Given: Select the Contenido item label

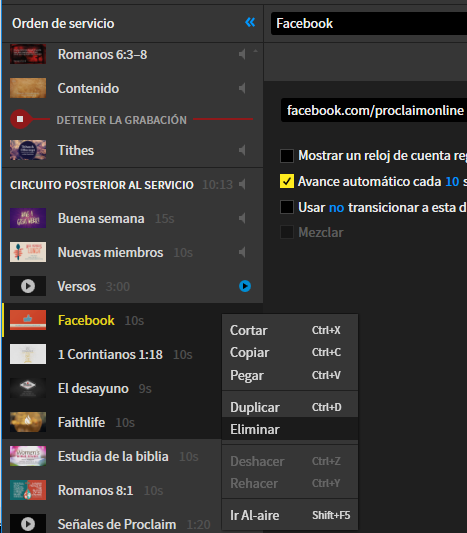Looking at the screenshot, I should (x=88, y=88).
